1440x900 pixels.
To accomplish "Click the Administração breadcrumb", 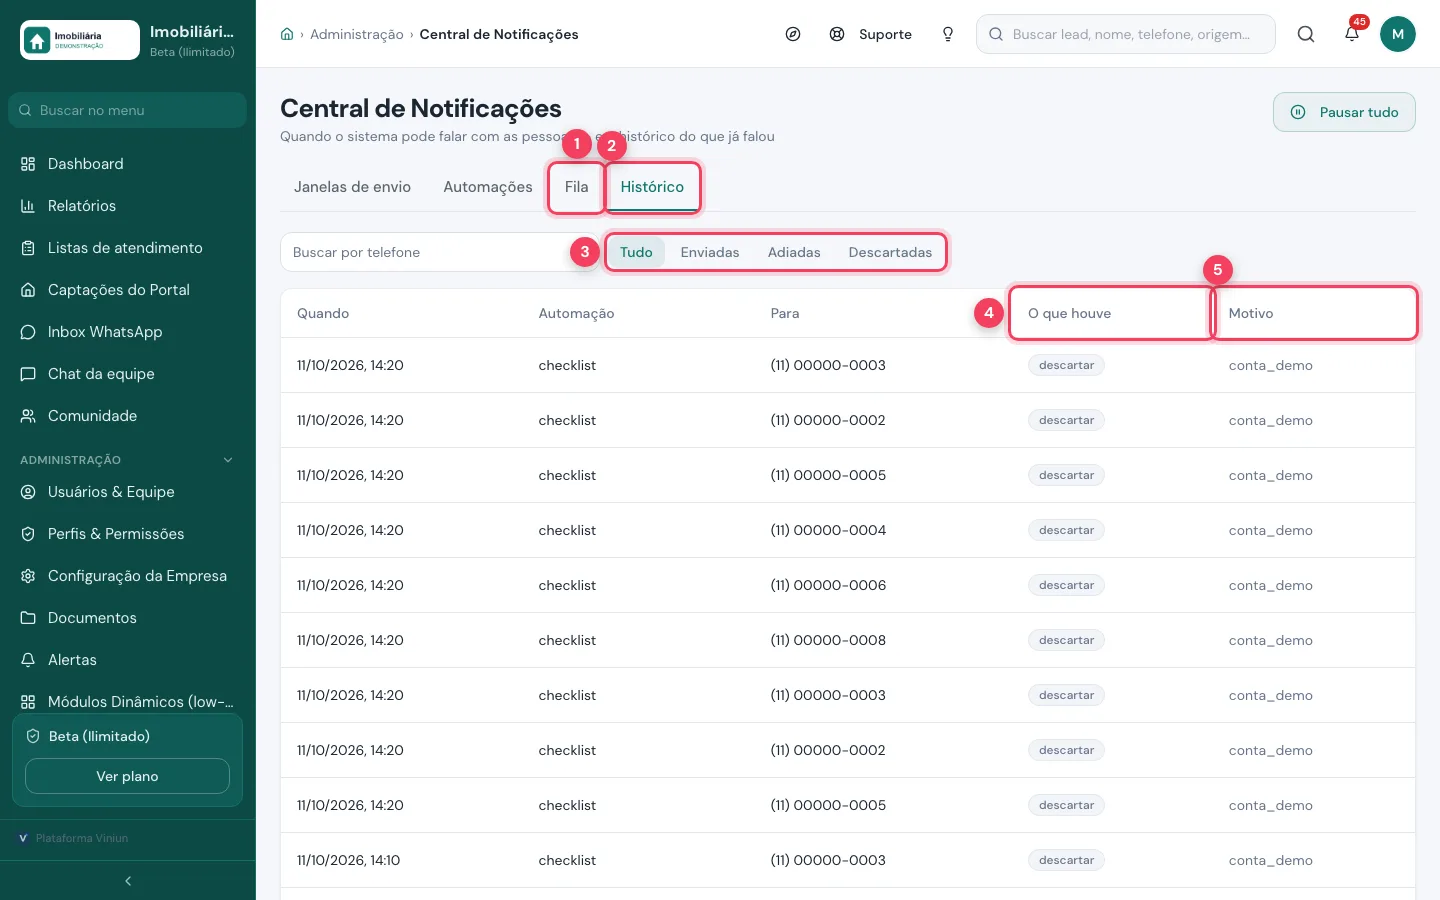I will [357, 34].
